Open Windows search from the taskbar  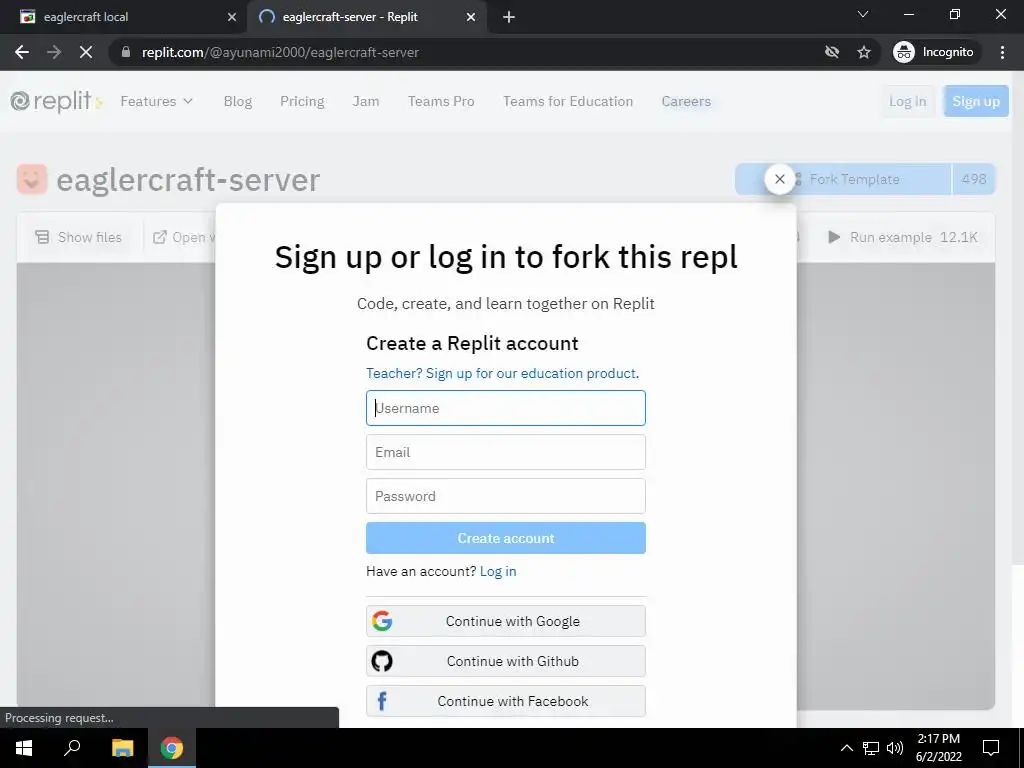pyautogui.click(x=72, y=748)
